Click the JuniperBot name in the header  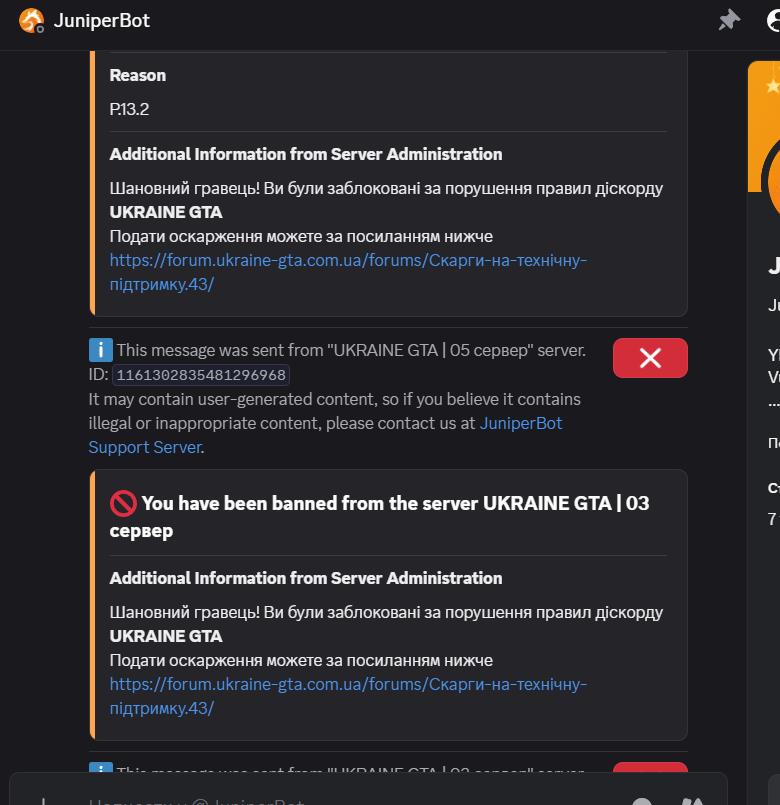pos(102,21)
